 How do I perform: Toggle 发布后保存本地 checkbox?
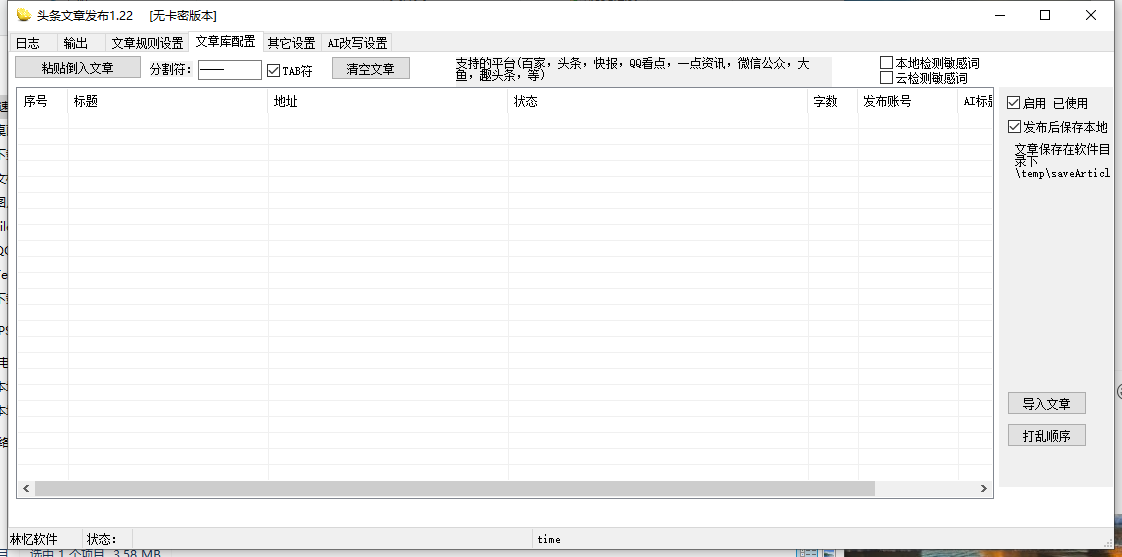pyautogui.click(x=1014, y=127)
